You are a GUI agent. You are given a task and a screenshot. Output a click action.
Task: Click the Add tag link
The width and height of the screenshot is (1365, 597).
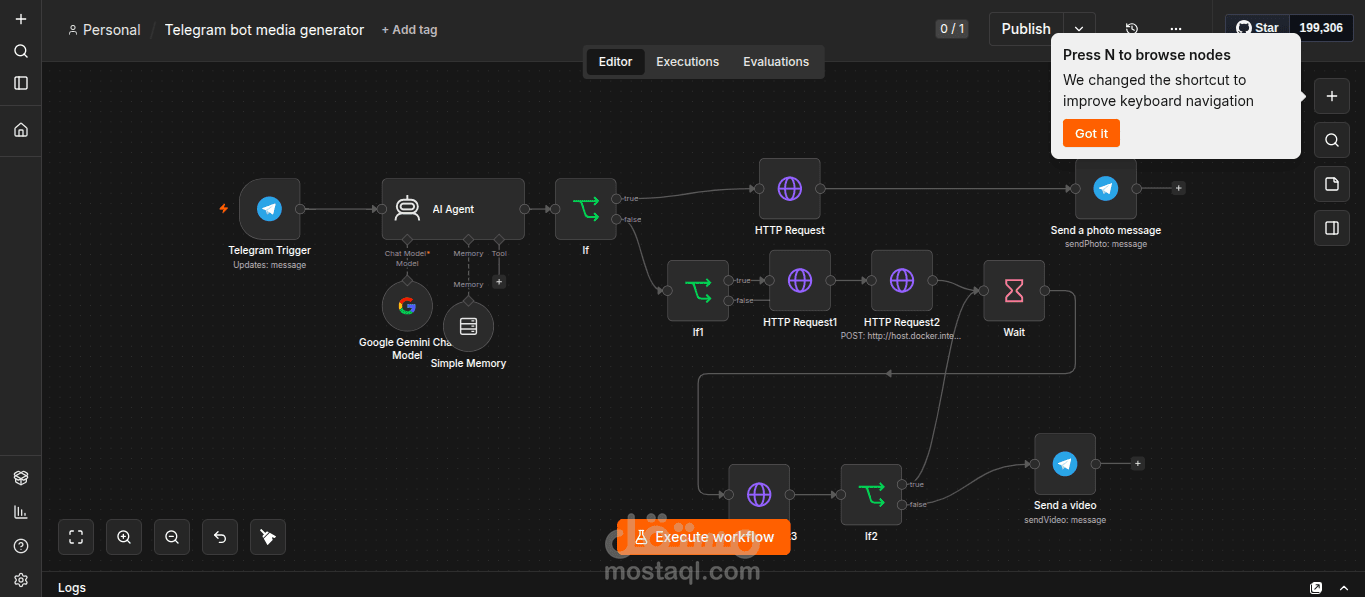tap(409, 30)
